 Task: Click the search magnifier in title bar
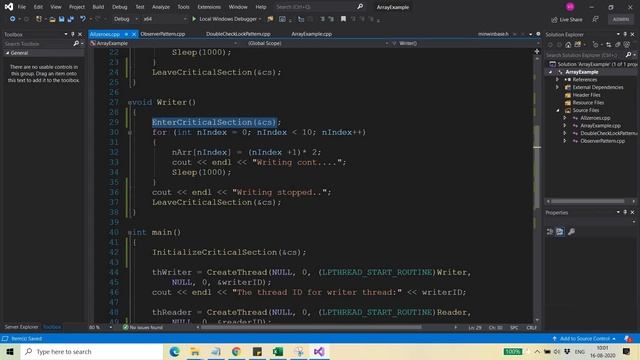point(360,7)
